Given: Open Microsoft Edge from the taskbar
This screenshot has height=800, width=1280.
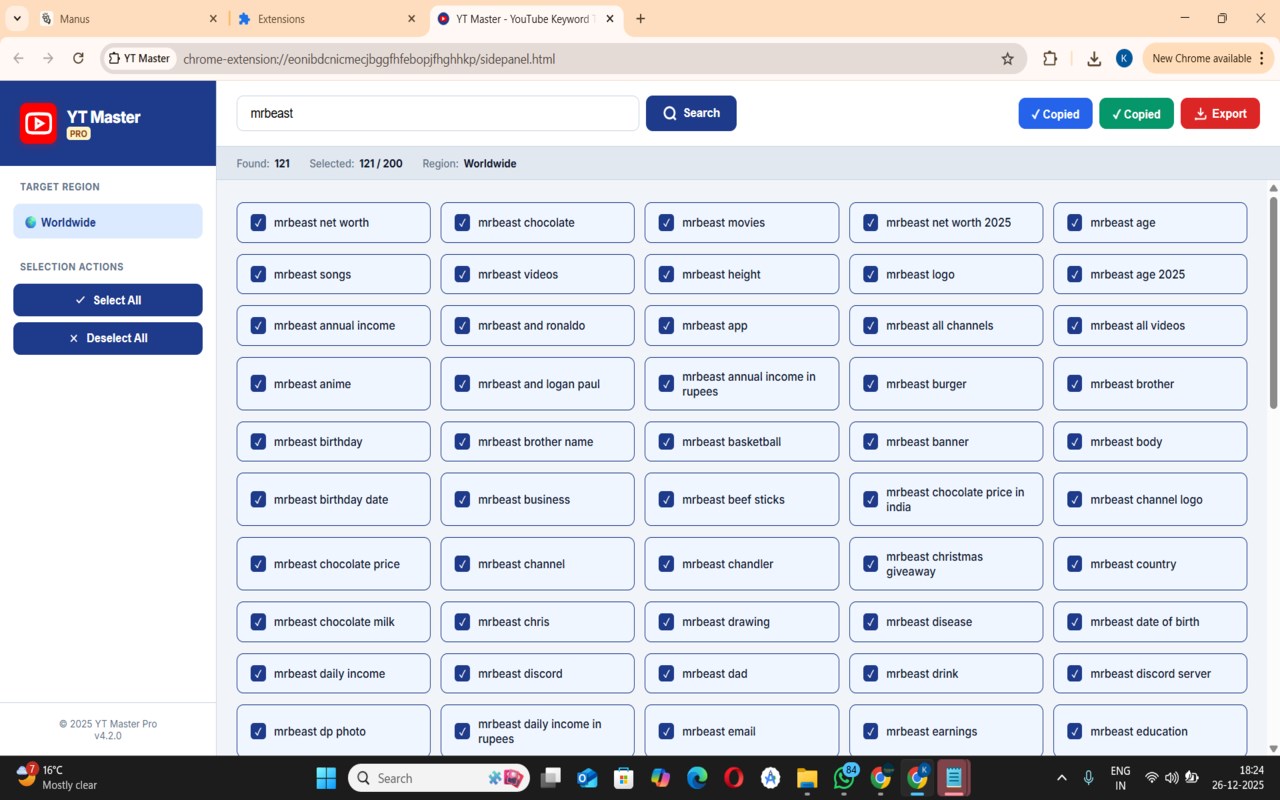Looking at the screenshot, I should 697,778.
